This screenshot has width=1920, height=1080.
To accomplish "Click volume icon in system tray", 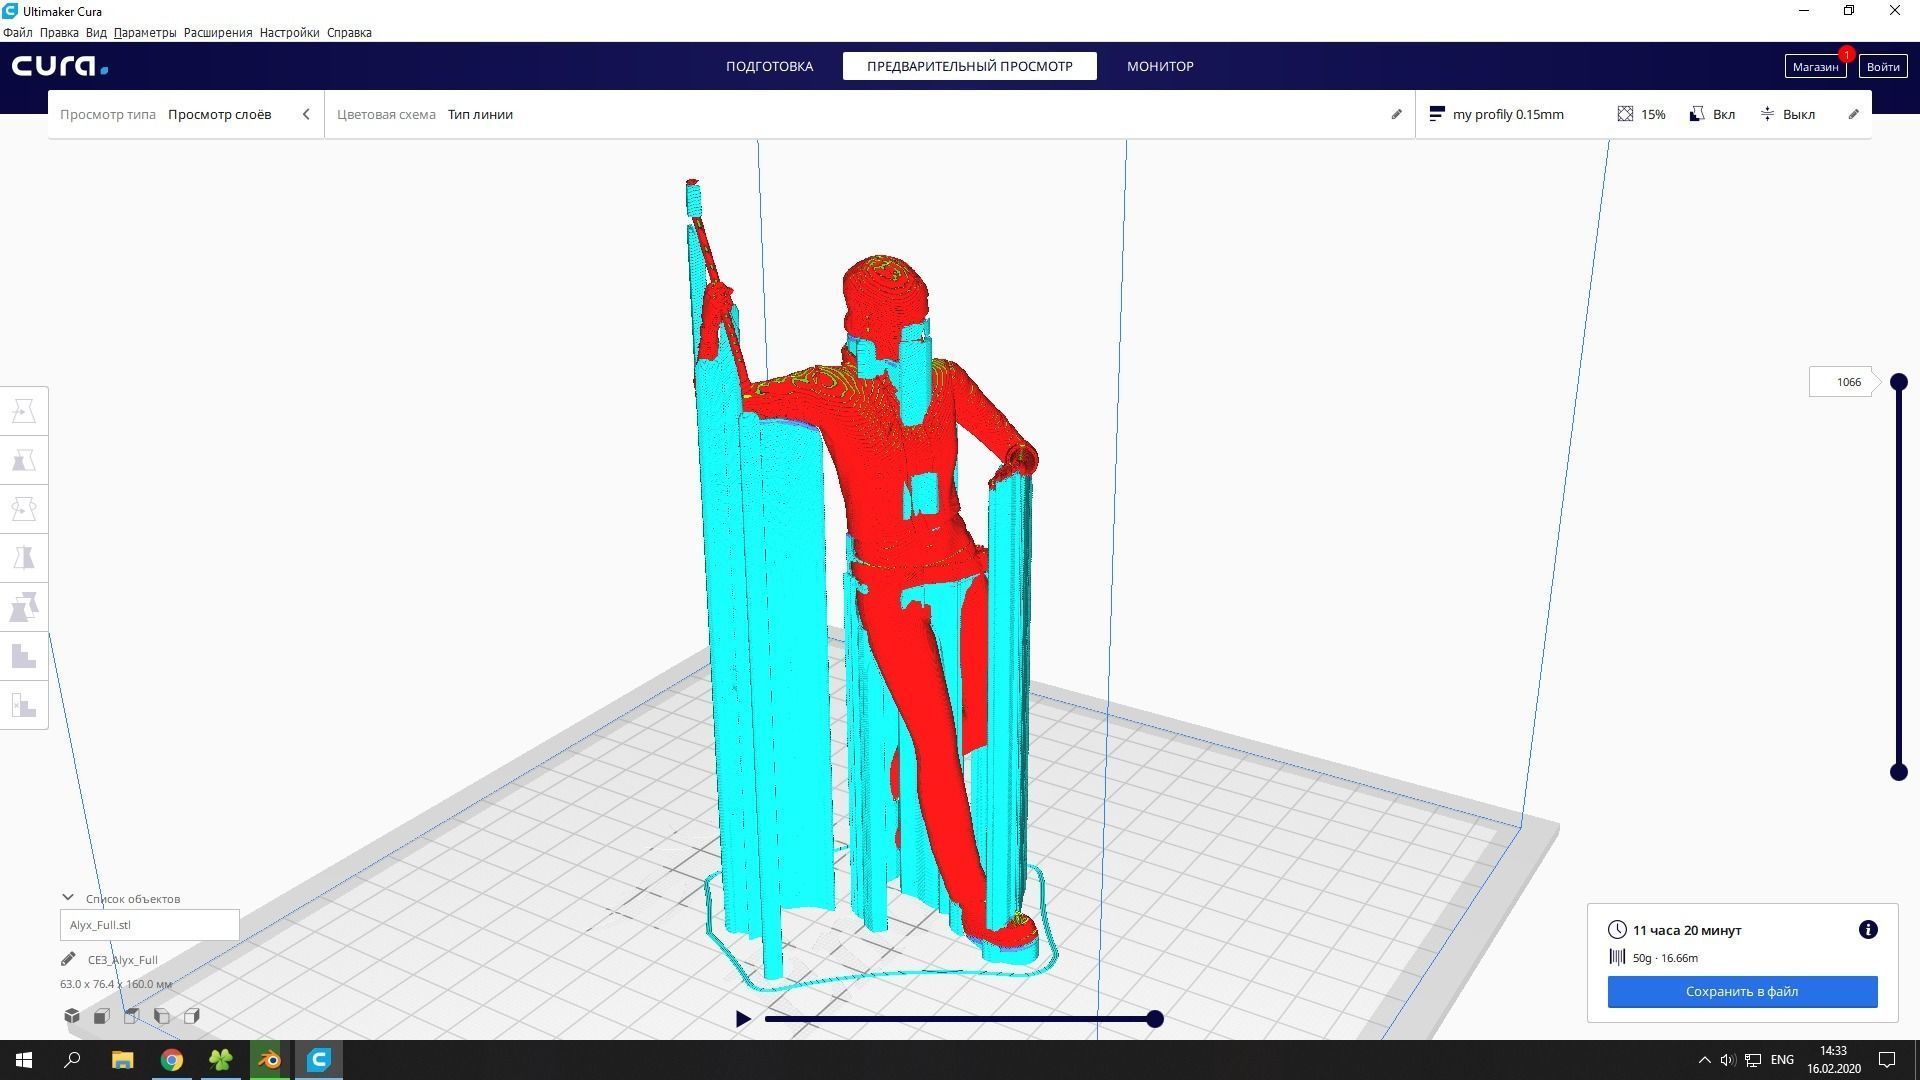I will pos(1728,1060).
